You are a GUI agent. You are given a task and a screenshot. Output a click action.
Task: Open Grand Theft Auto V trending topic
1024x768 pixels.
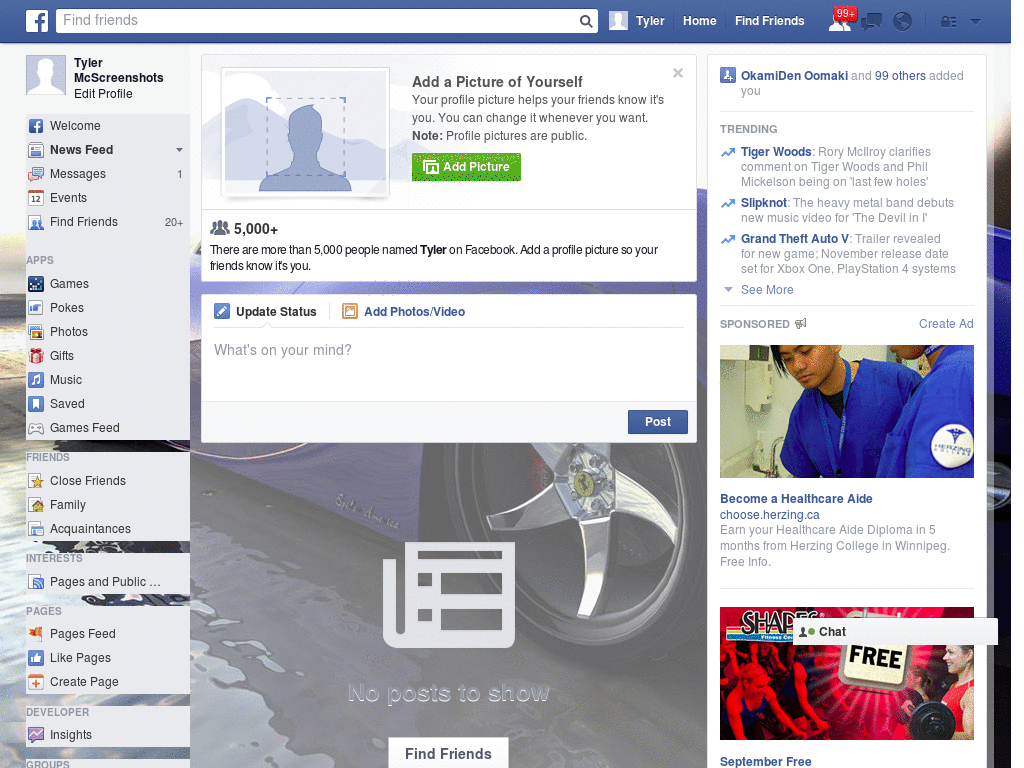click(x=795, y=238)
